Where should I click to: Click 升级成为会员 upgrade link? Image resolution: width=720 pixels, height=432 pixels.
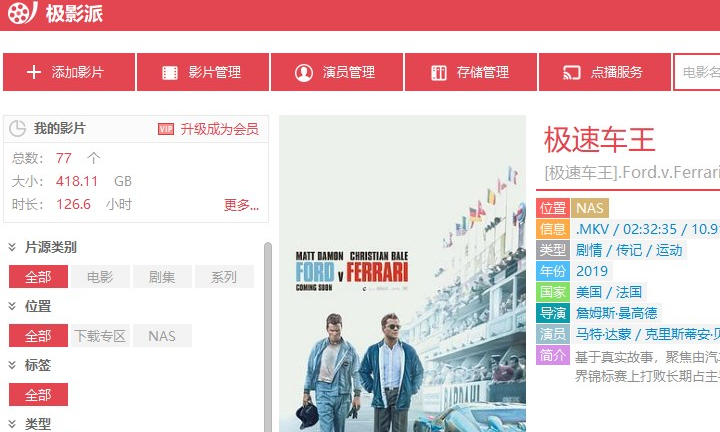pos(219,129)
